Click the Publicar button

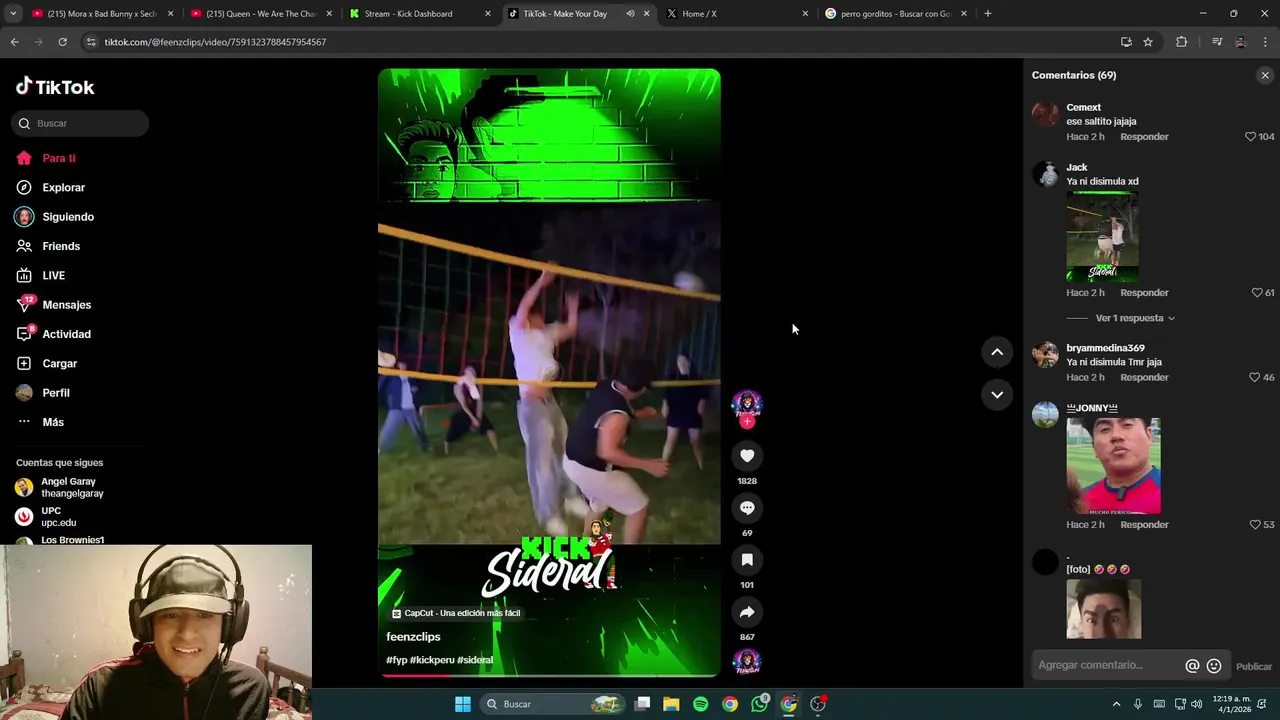[x=1254, y=667]
